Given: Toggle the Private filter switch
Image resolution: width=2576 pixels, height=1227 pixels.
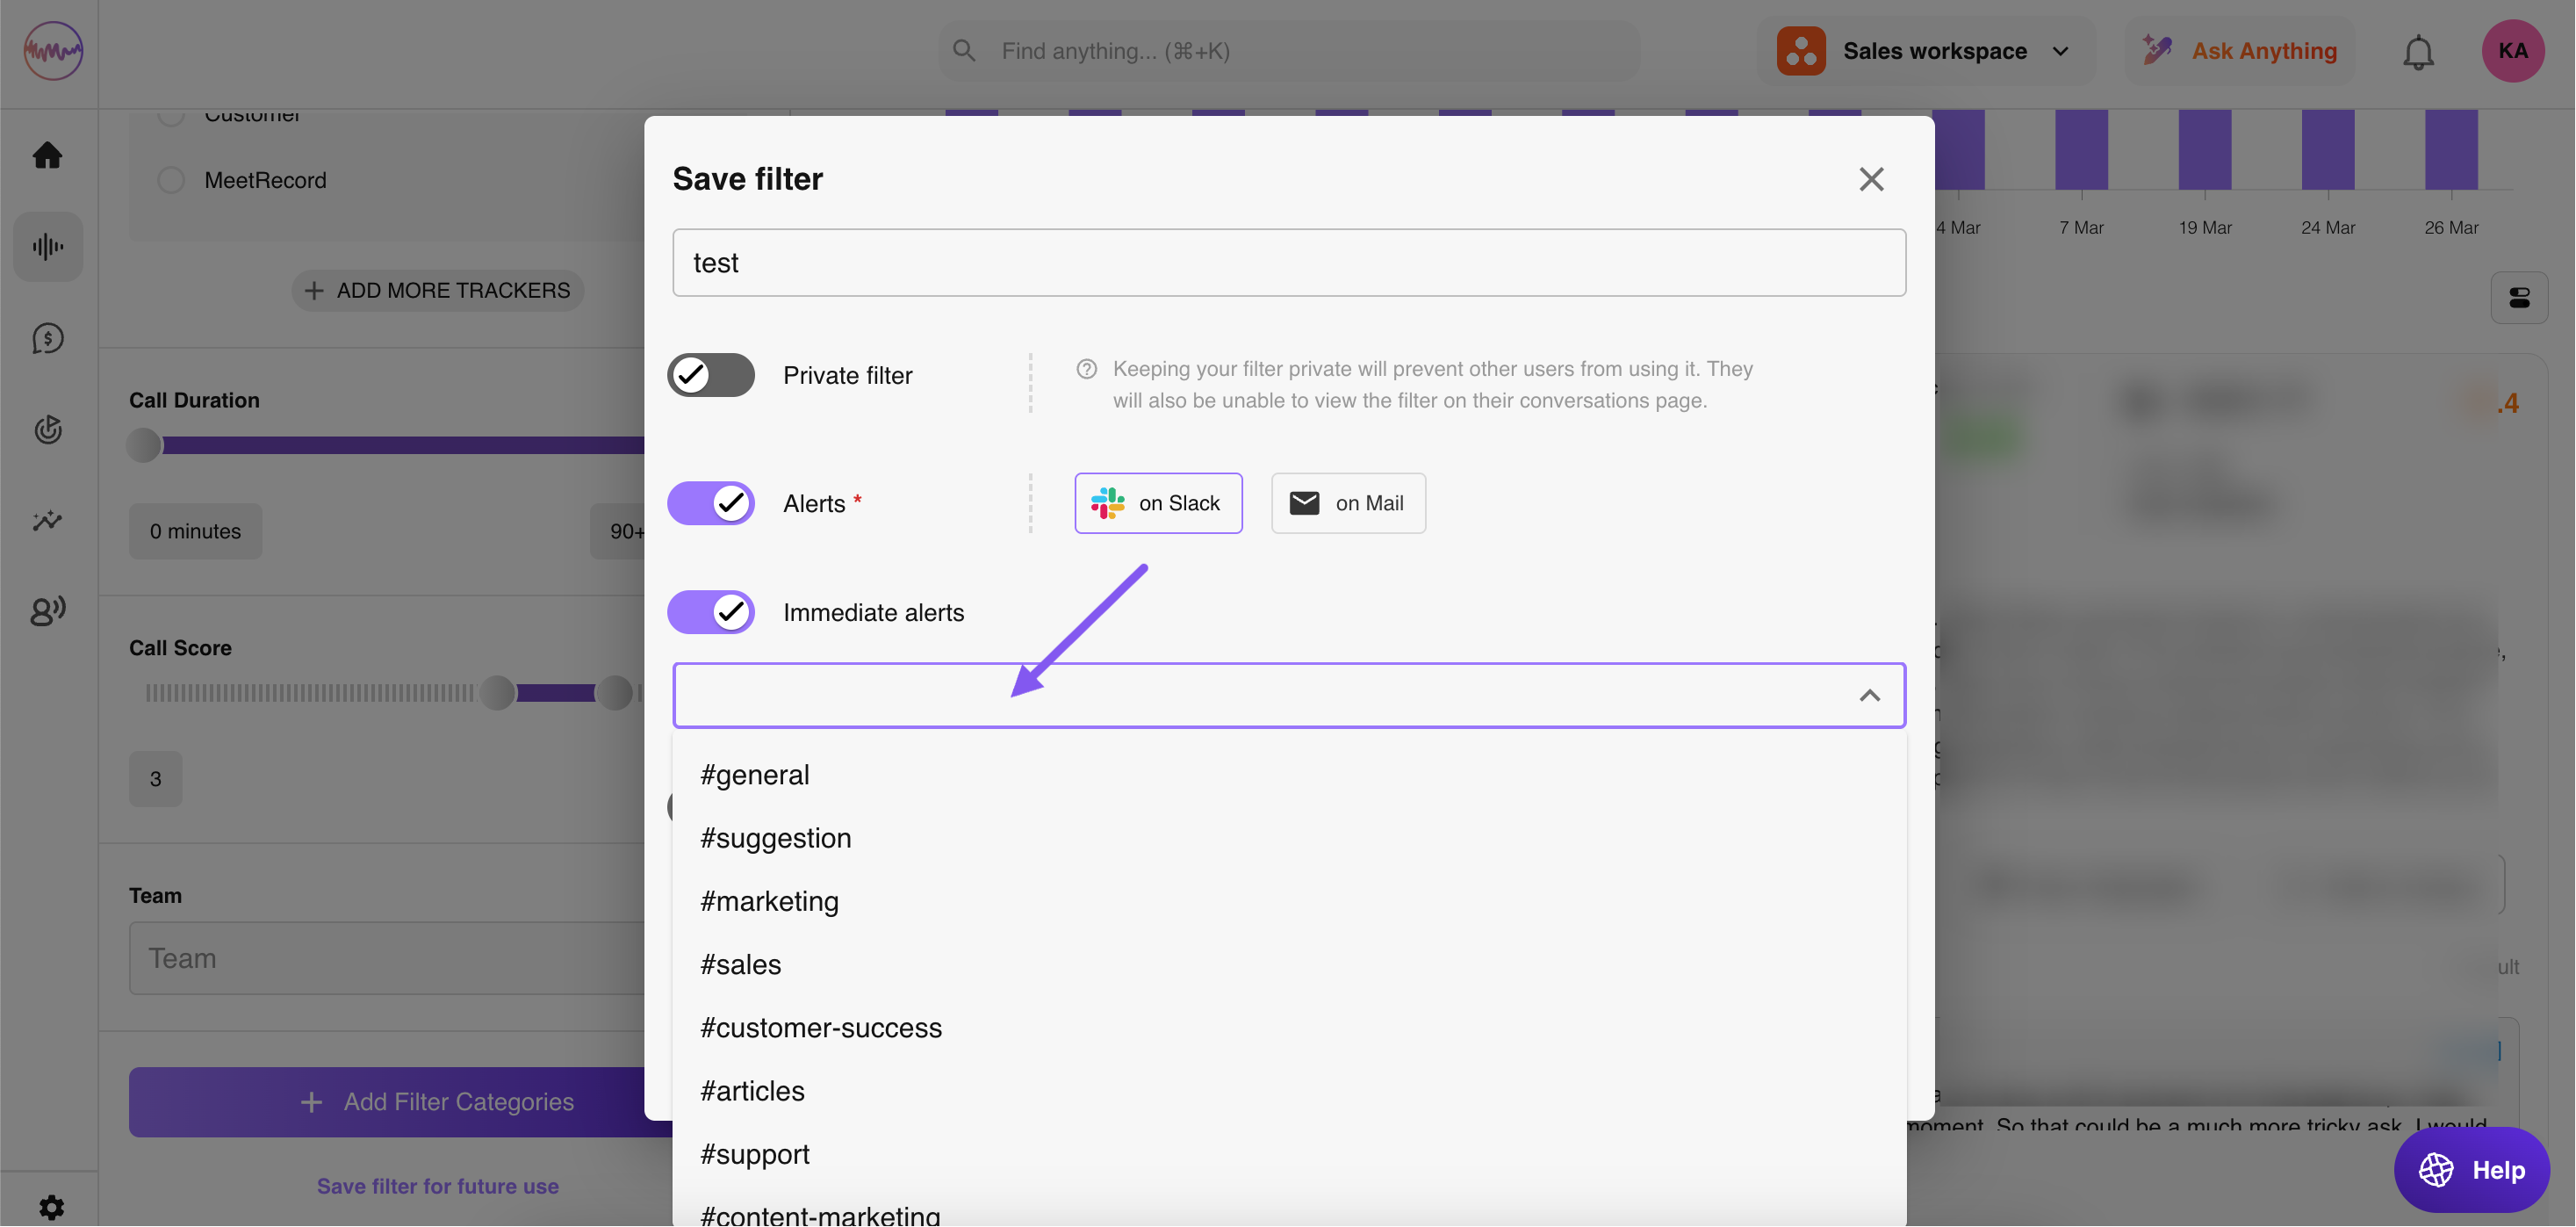Looking at the screenshot, I should point(711,375).
